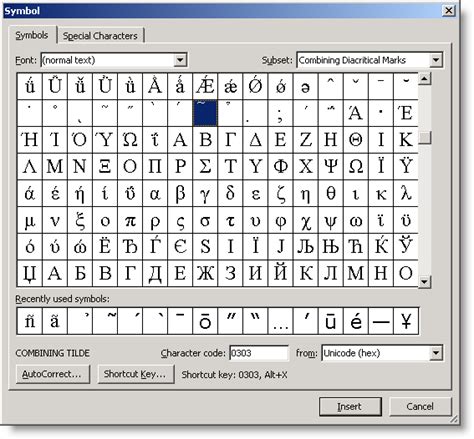Select the Greek small xi ξ
Viewport: 474px width, 439px height.
(80, 220)
